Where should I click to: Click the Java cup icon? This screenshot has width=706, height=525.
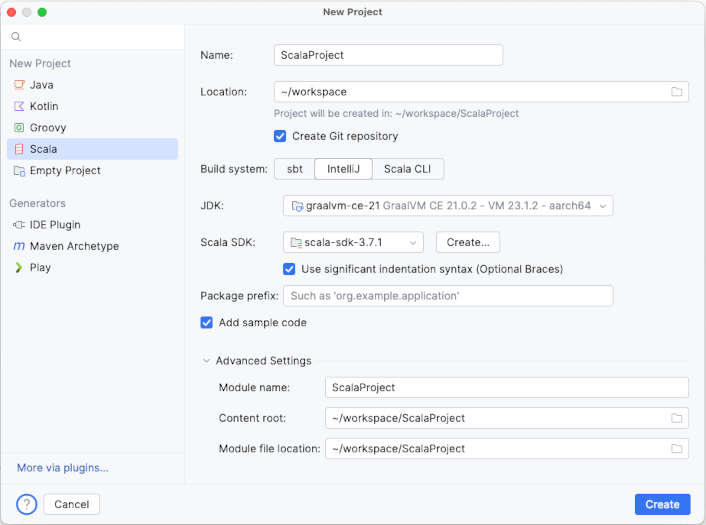[x=19, y=85]
